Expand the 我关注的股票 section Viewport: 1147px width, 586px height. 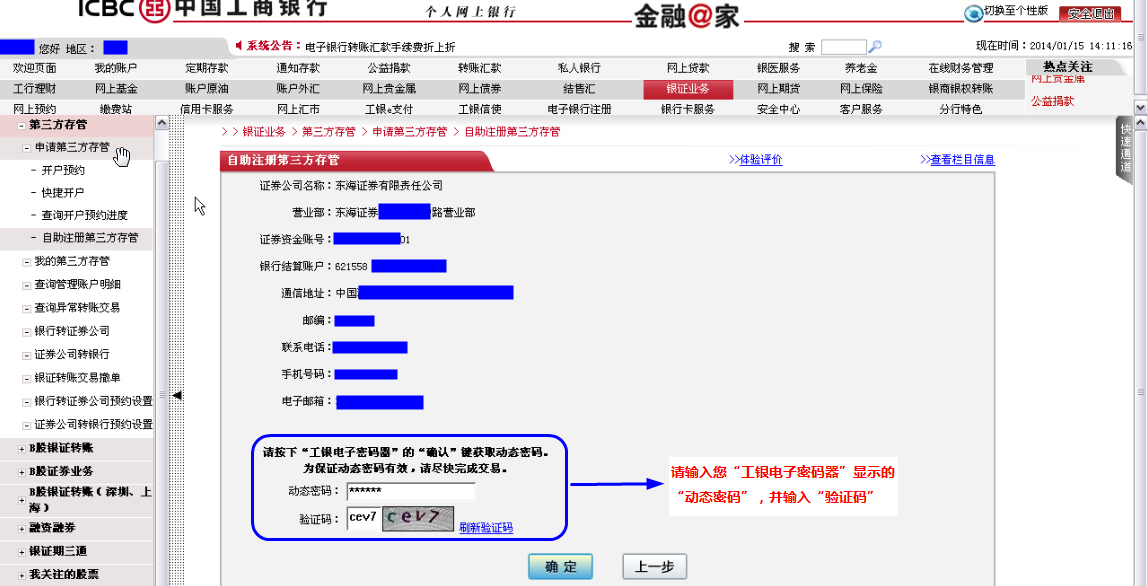(22, 575)
